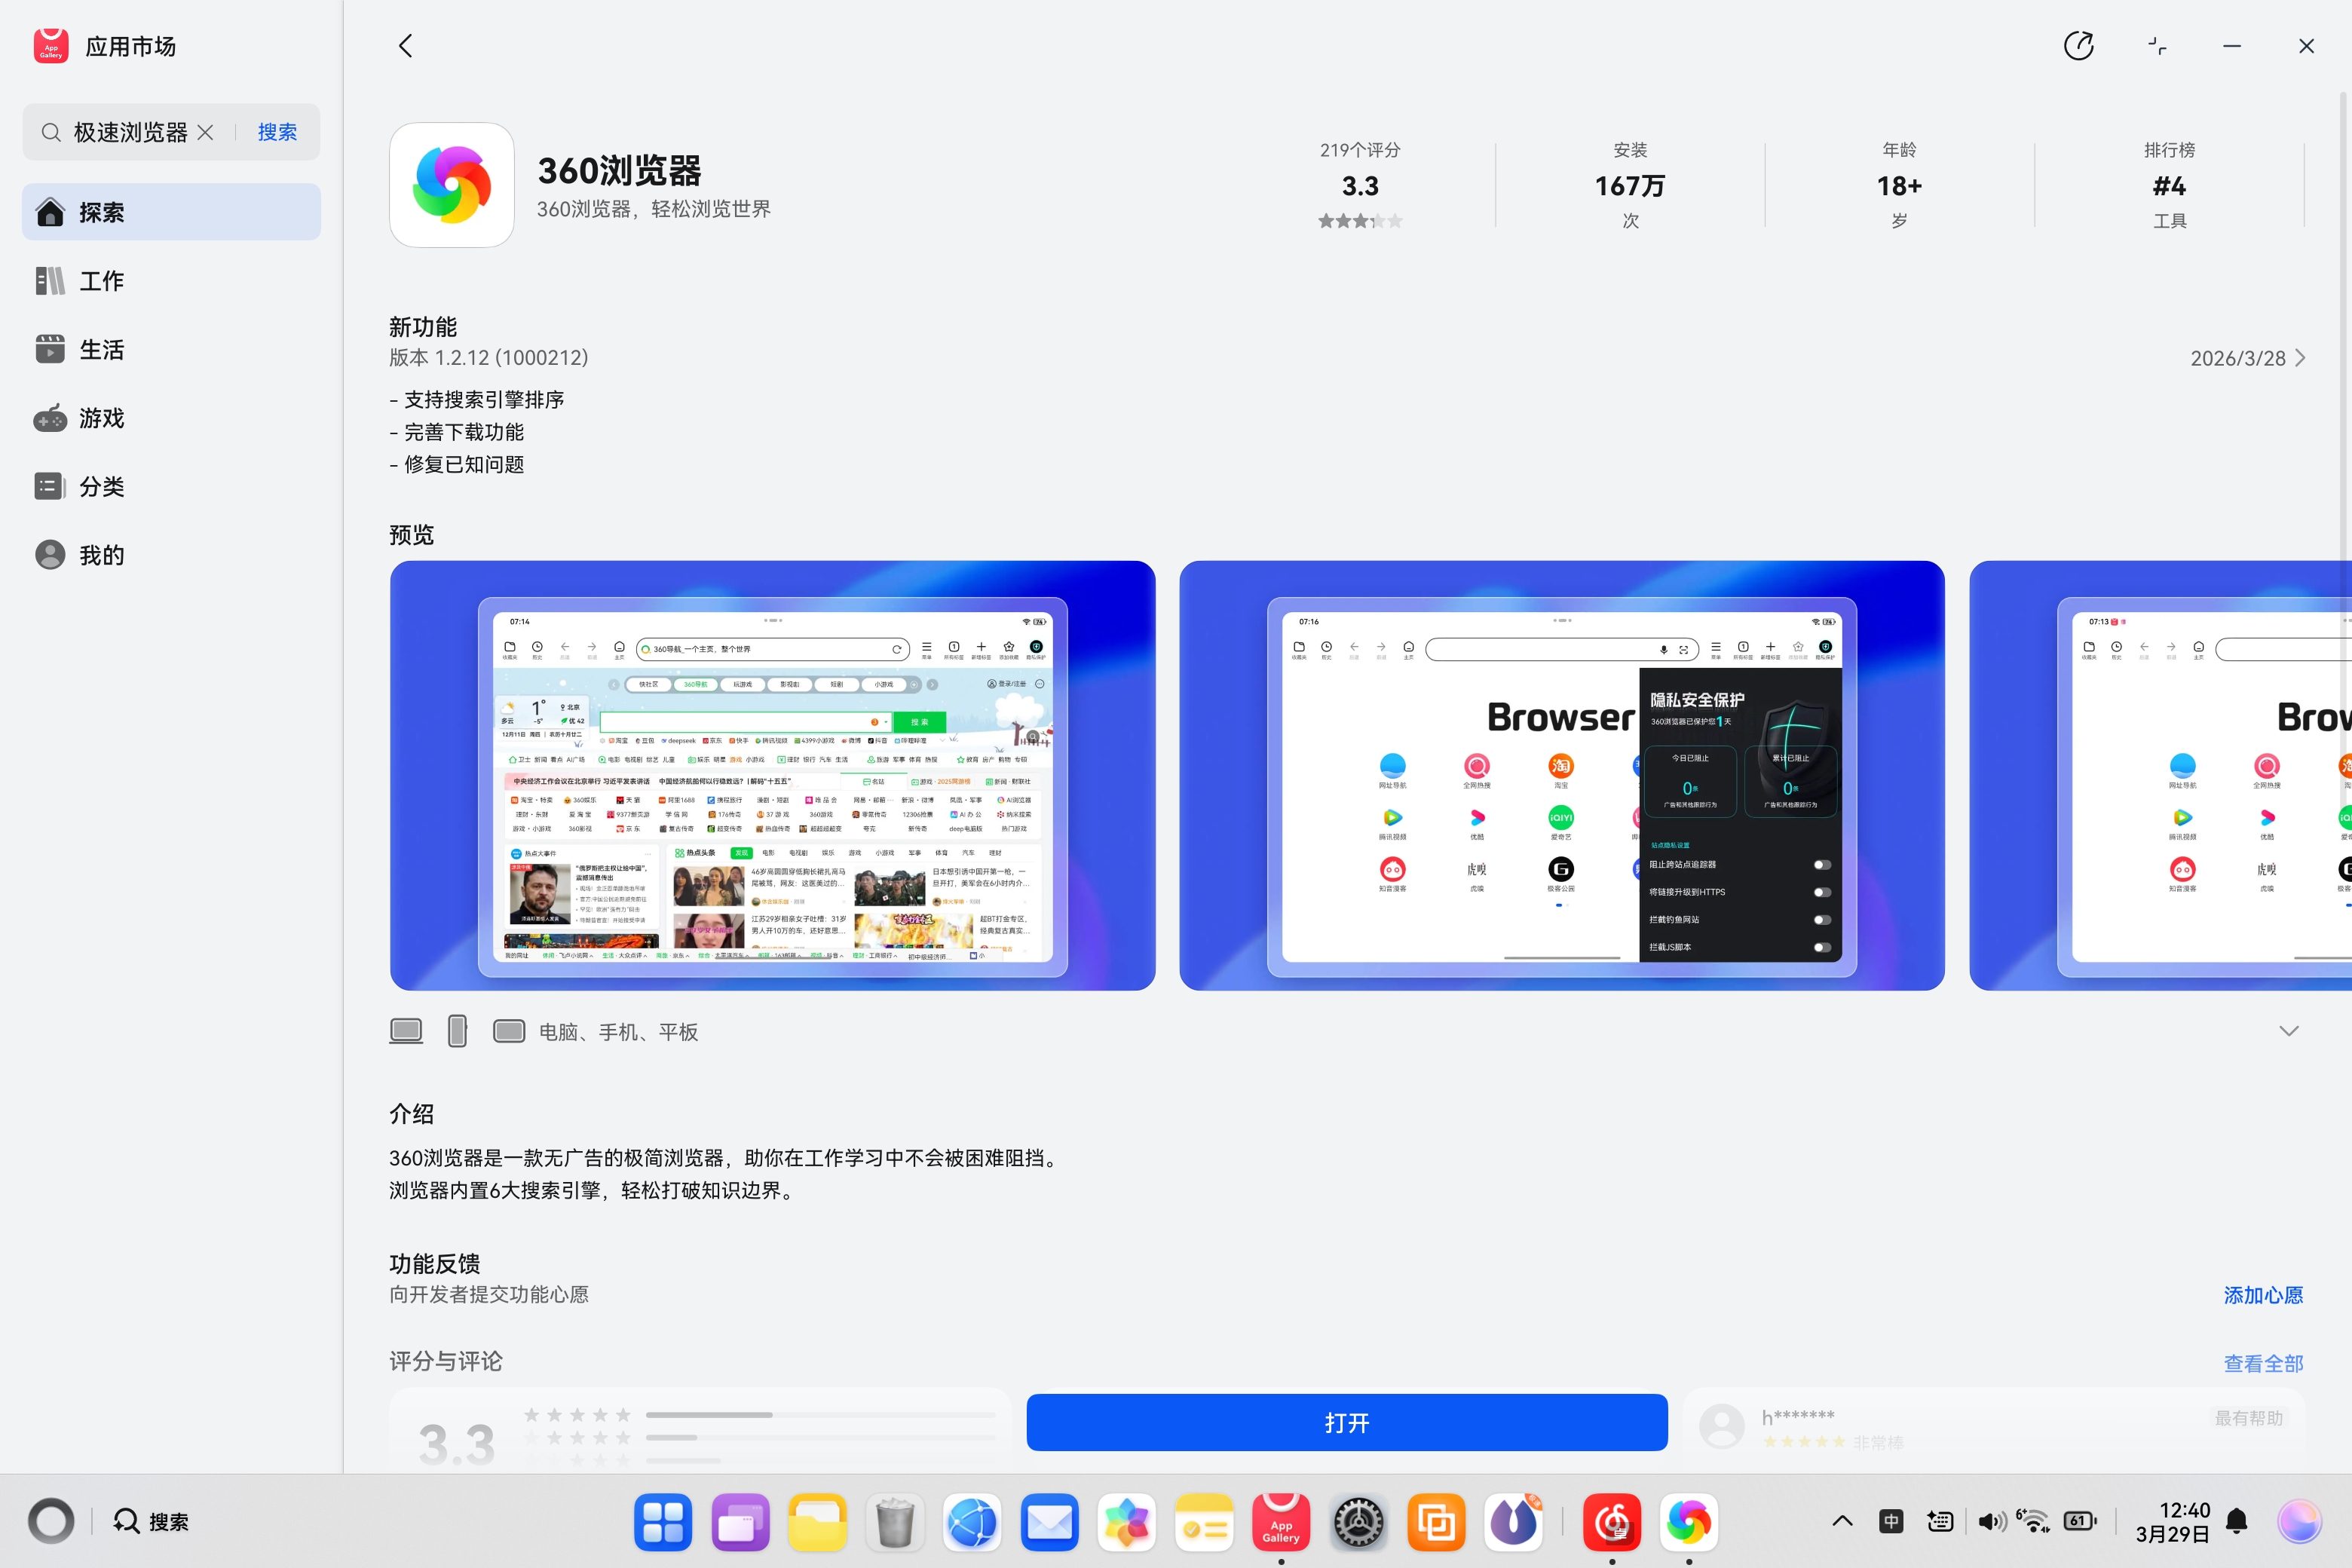The height and width of the screenshot is (1568, 2352).
Task: Select the 工作 sidebar tab
Action: tap(171, 281)
